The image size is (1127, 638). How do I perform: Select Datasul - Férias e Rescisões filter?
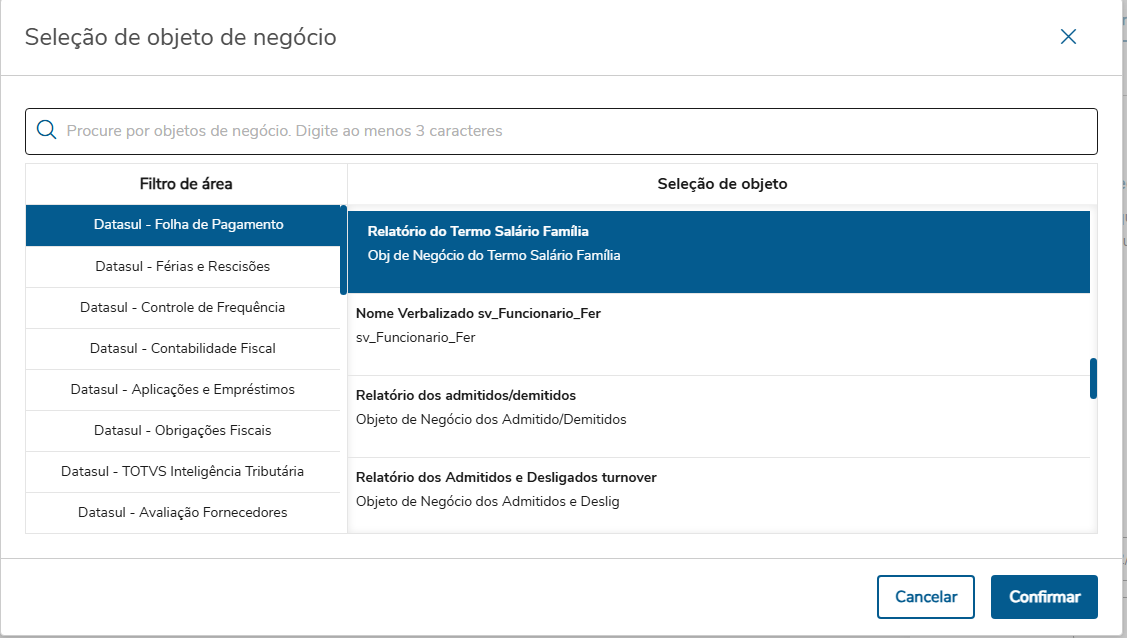click(183, 267)
